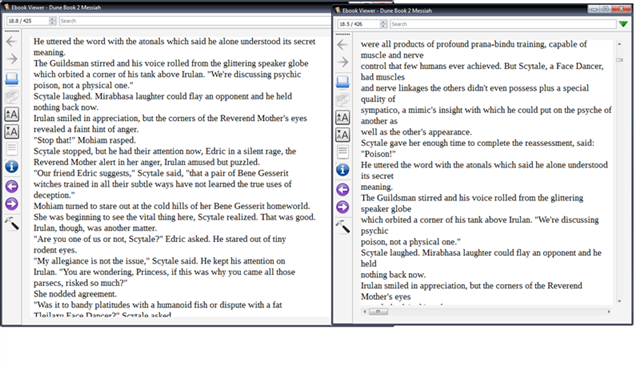Open table of contents in right viewer
Viewport: 640px width, 366px height.
342,152
